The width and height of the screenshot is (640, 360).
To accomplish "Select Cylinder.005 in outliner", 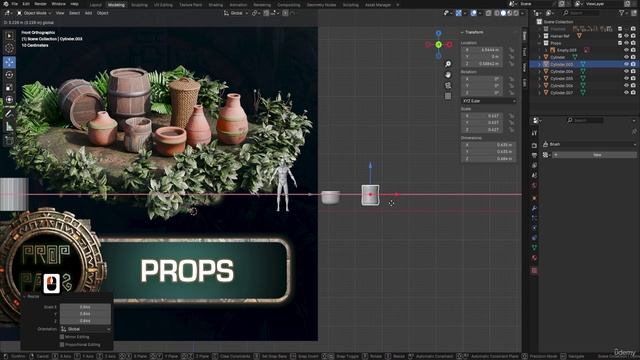I will click(x=562, y=78).
